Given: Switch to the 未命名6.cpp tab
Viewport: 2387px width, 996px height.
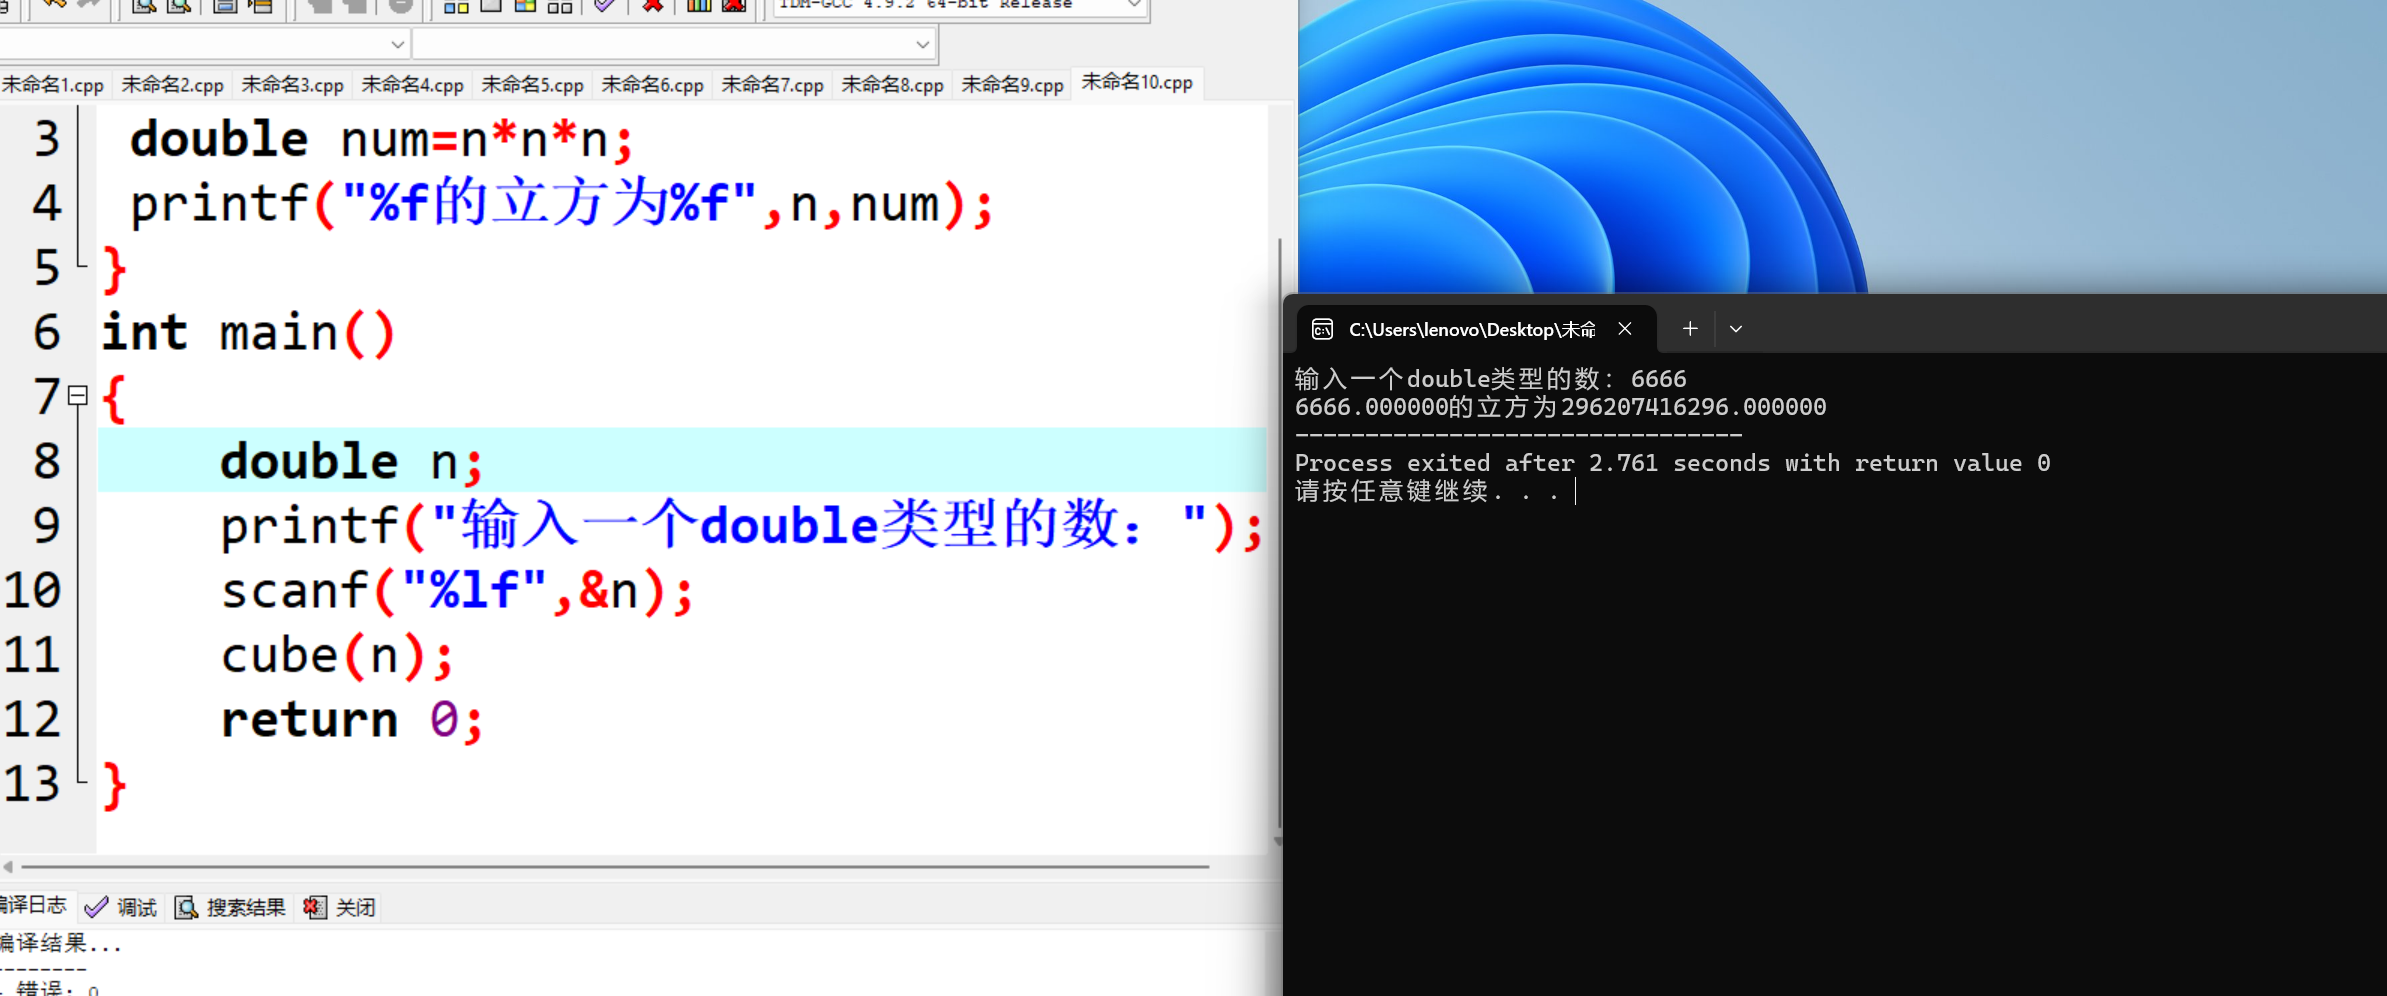Looking at the screenshot, I should click(x=652, y=85).
